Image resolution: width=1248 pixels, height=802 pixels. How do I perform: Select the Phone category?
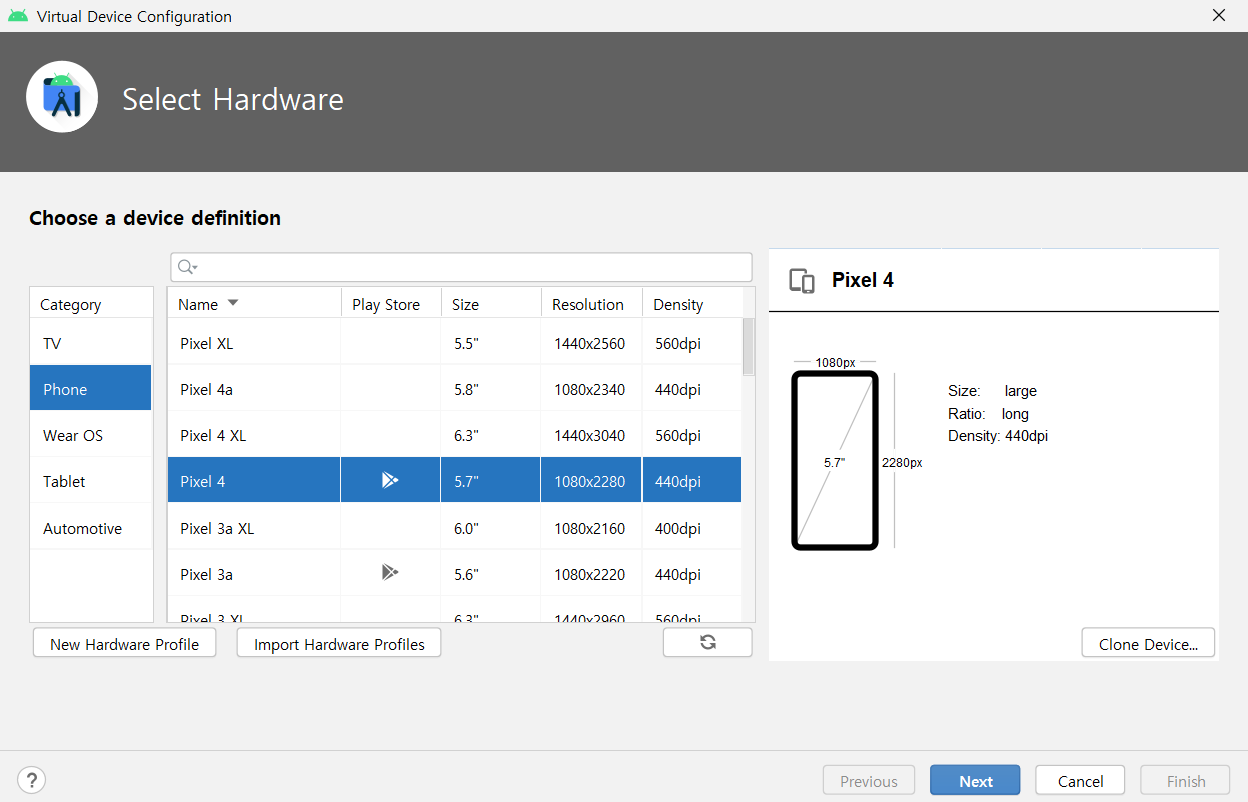click(91, 388)
